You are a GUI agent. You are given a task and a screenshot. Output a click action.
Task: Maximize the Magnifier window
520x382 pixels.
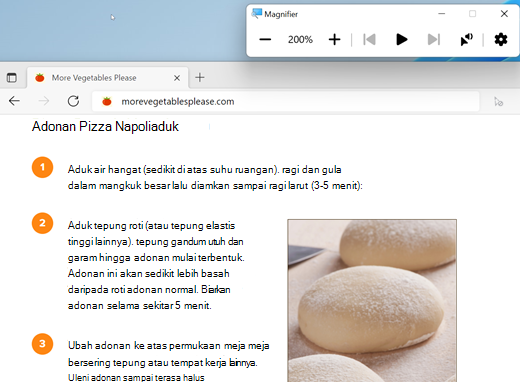(472, 14)
